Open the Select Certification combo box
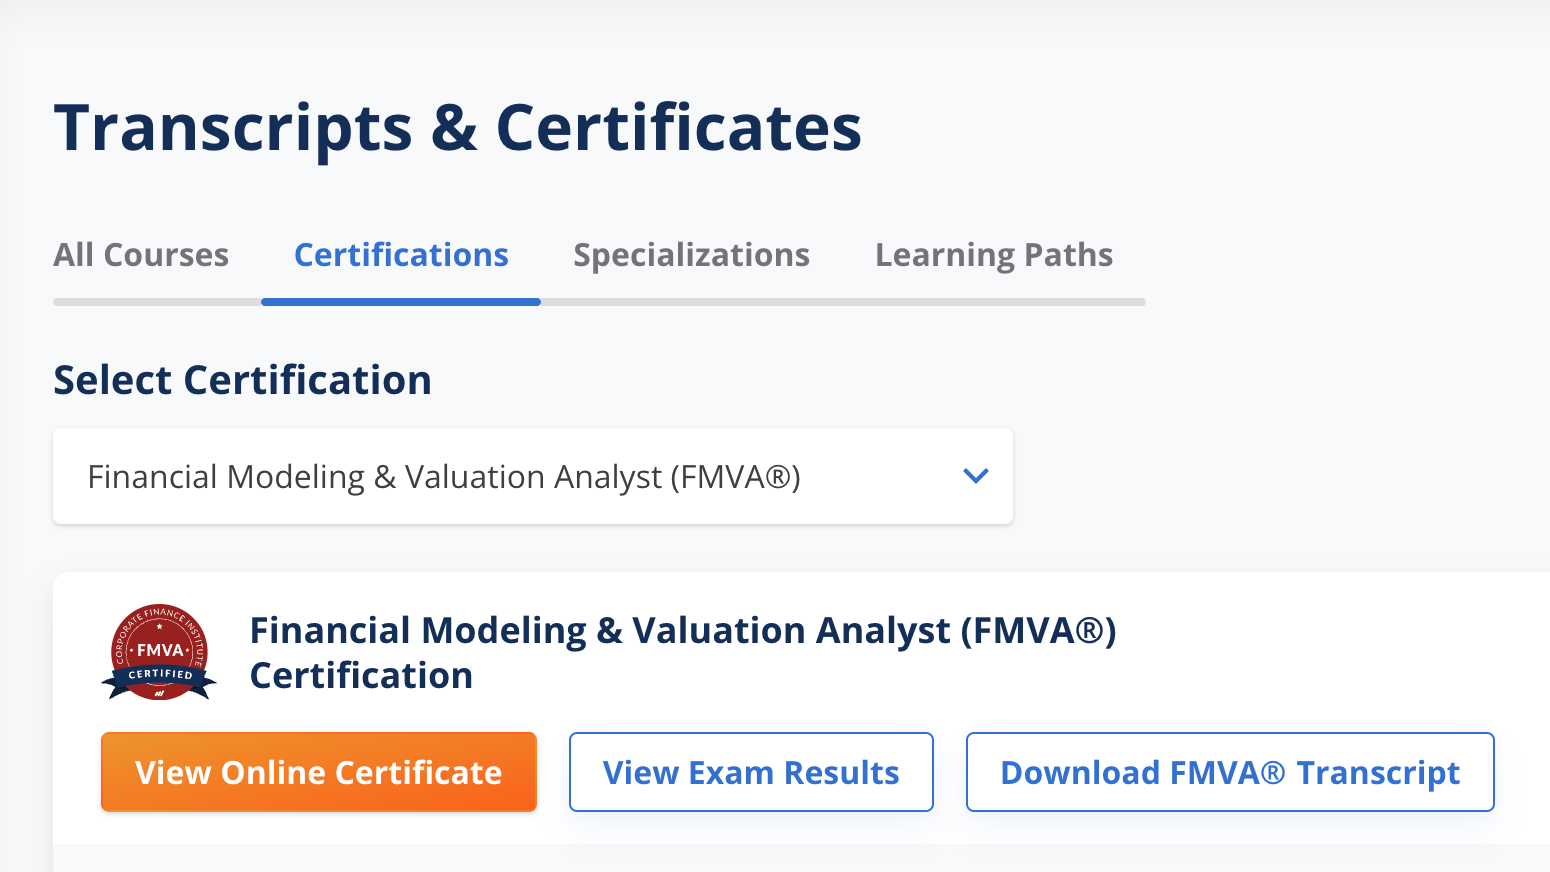Viewport: 1550px width, 872px height. point(532,476)
